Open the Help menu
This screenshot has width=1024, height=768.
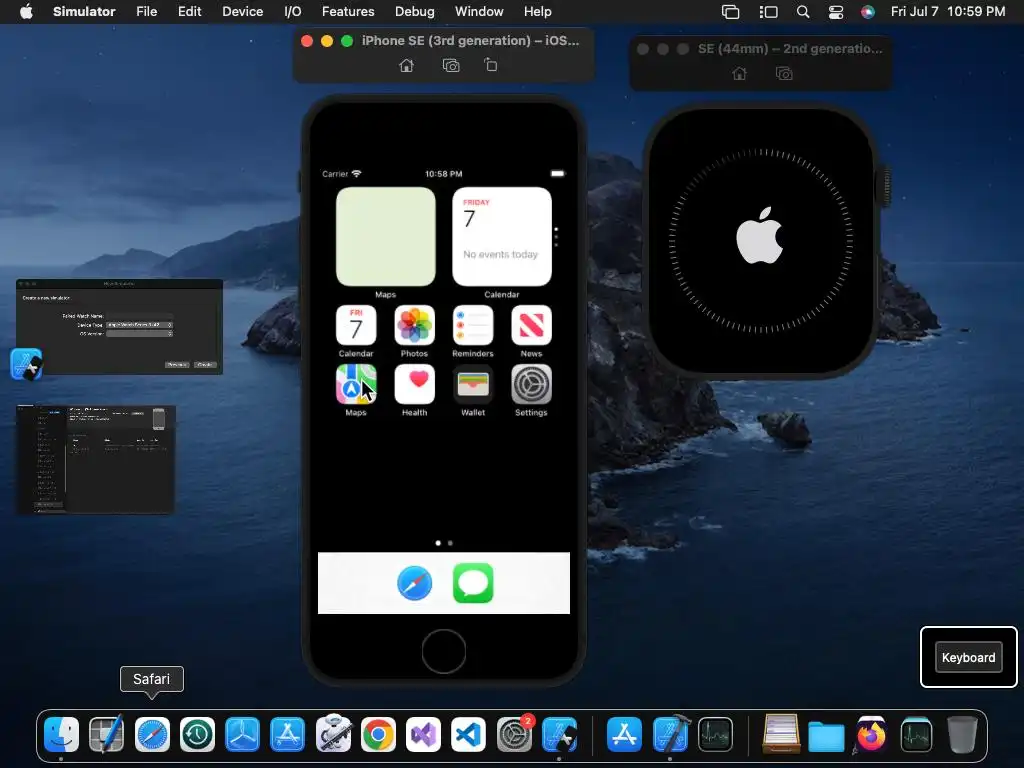537,12
